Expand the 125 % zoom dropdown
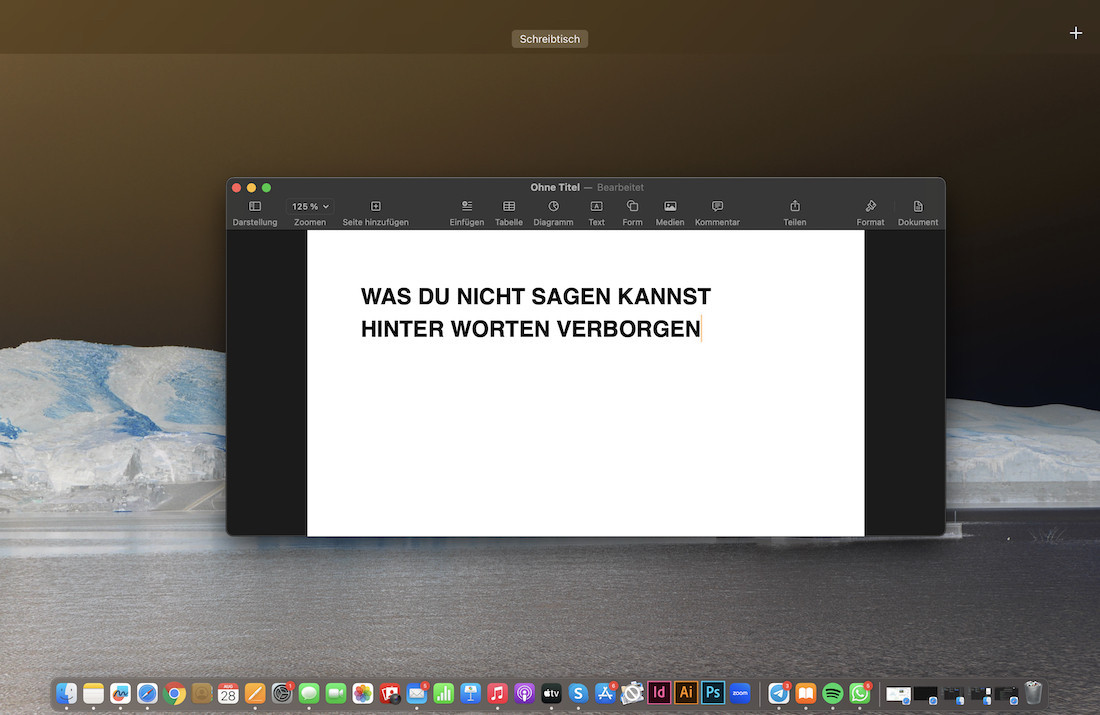The width and height of the screenshot is (1100, 715). [310, 207]
